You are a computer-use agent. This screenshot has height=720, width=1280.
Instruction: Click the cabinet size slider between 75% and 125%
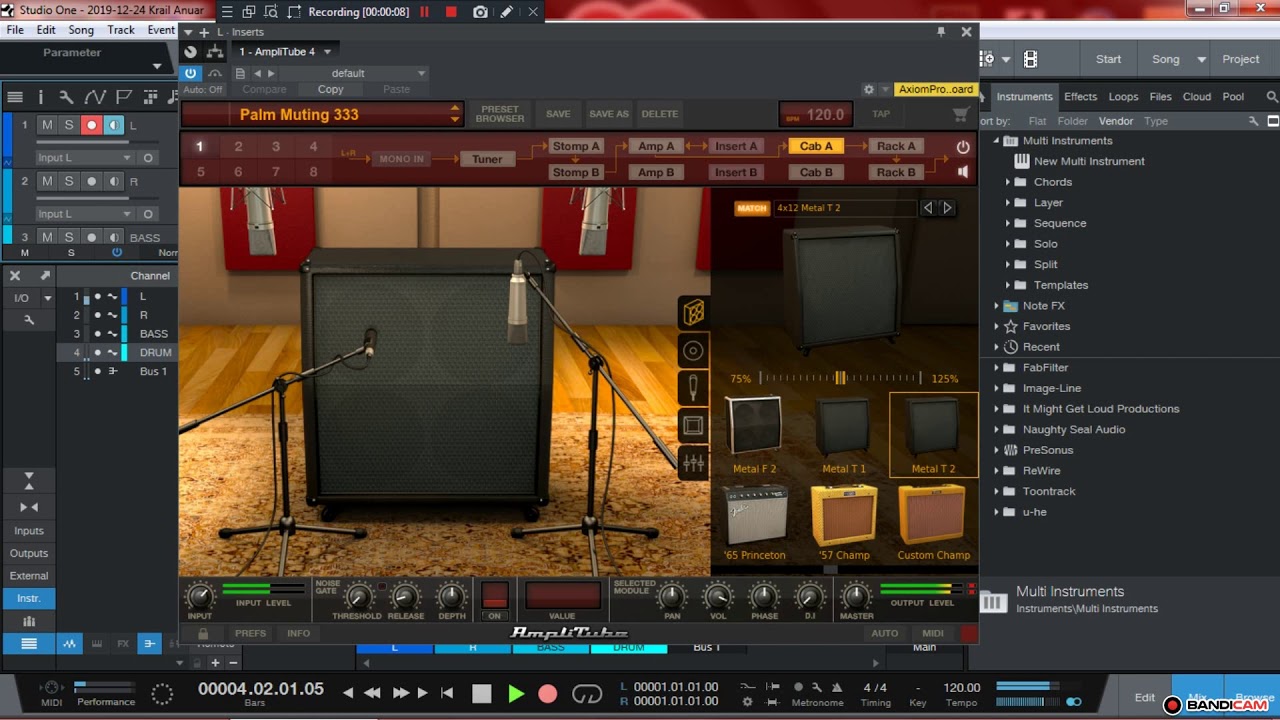[839, 378]
